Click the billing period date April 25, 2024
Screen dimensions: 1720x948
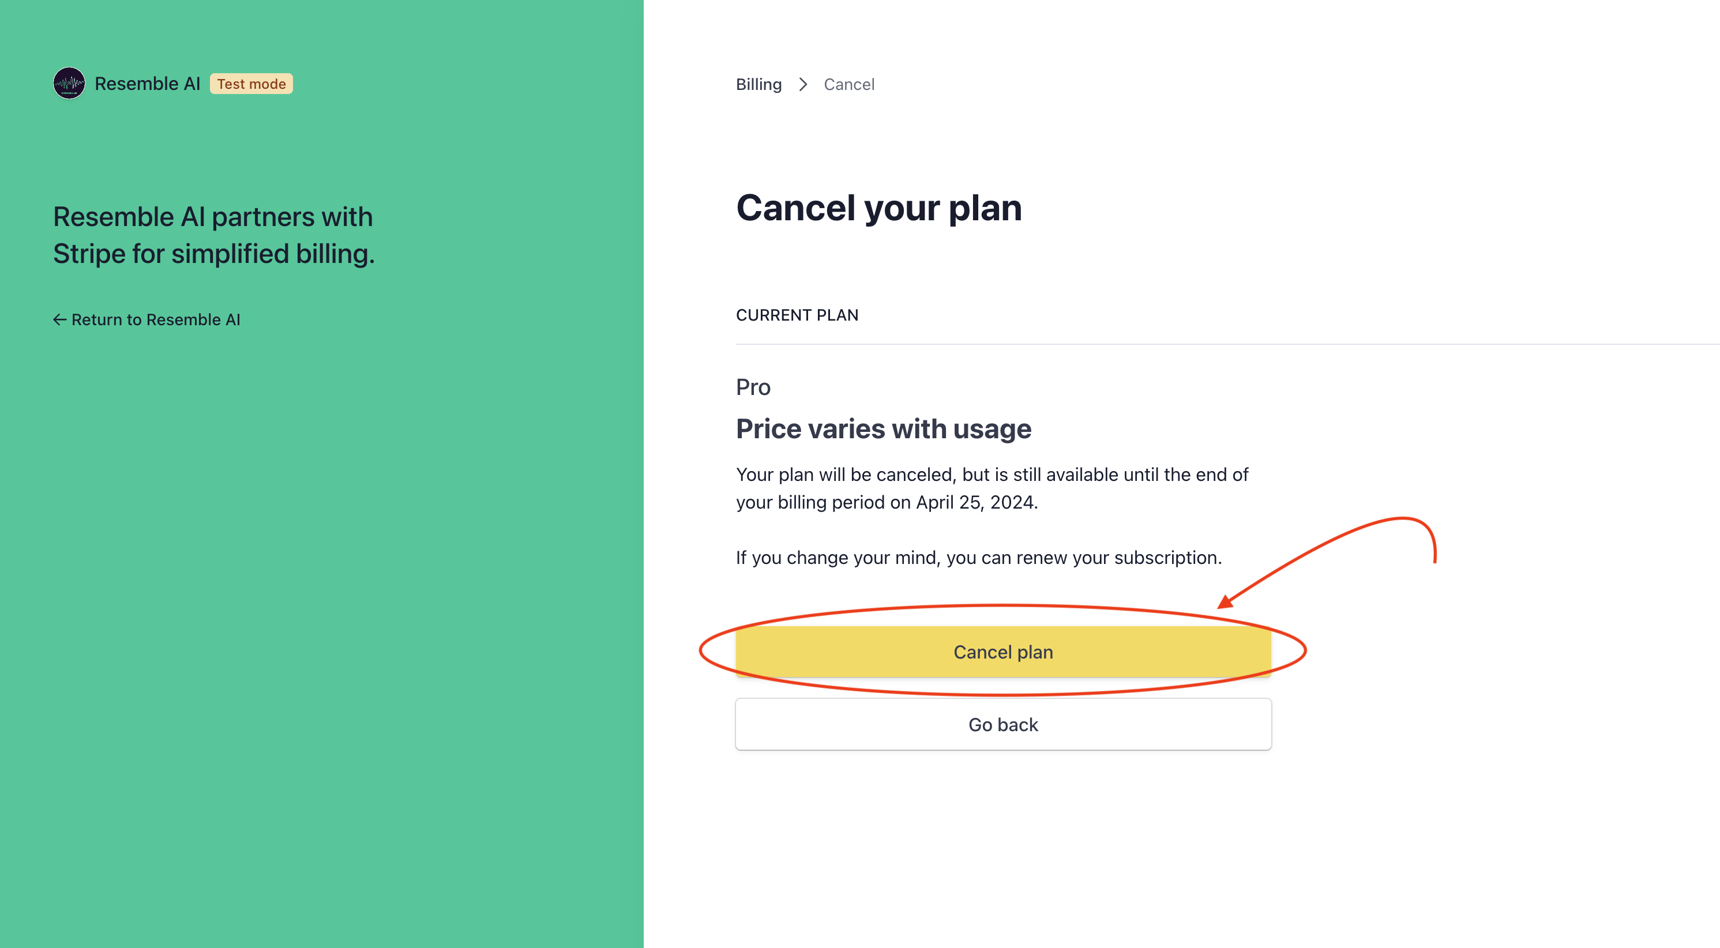pos(975,501)
